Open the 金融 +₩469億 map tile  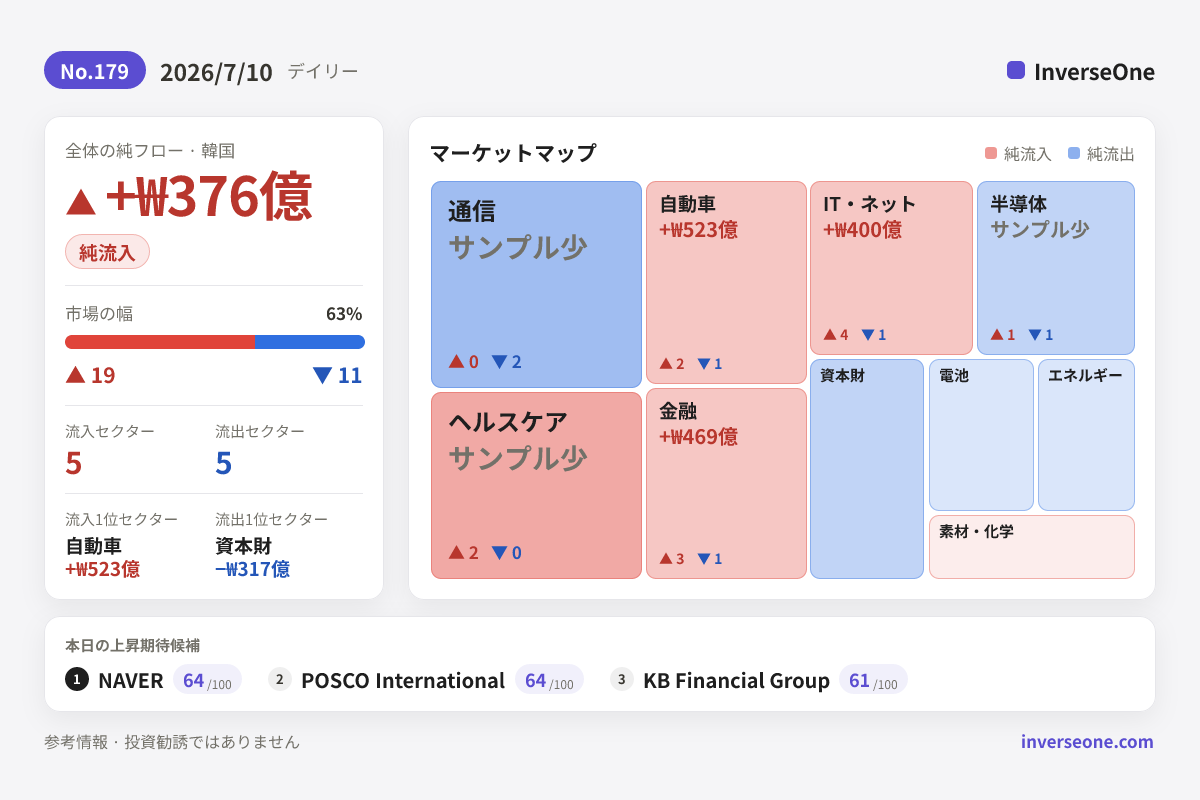tap(726, 483)
